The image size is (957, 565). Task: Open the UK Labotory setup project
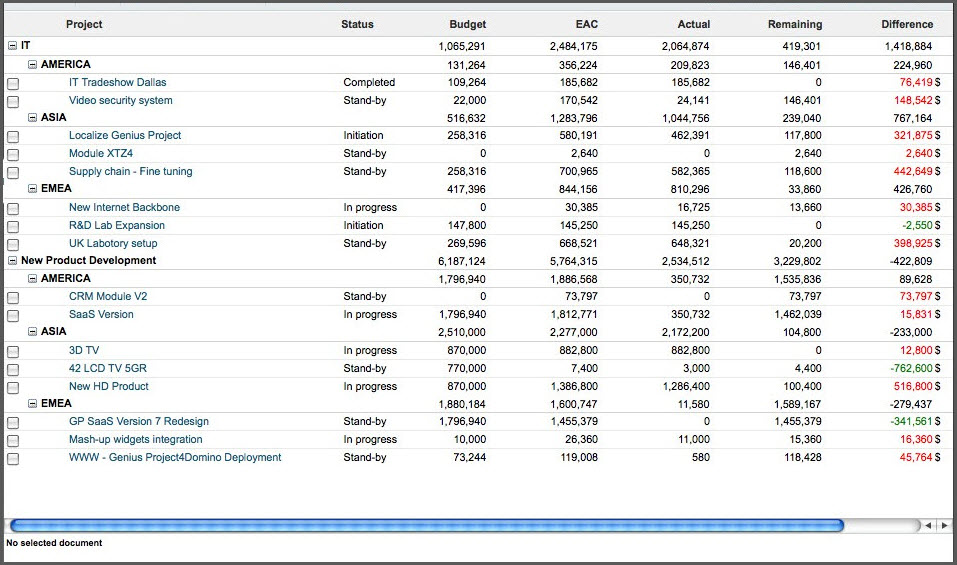click(113, 243)
